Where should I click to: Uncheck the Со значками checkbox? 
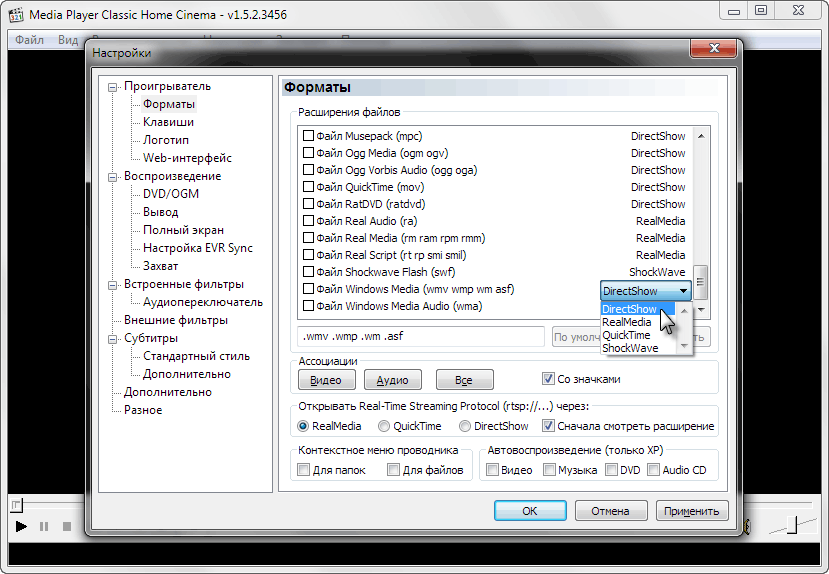coord(548,379)
